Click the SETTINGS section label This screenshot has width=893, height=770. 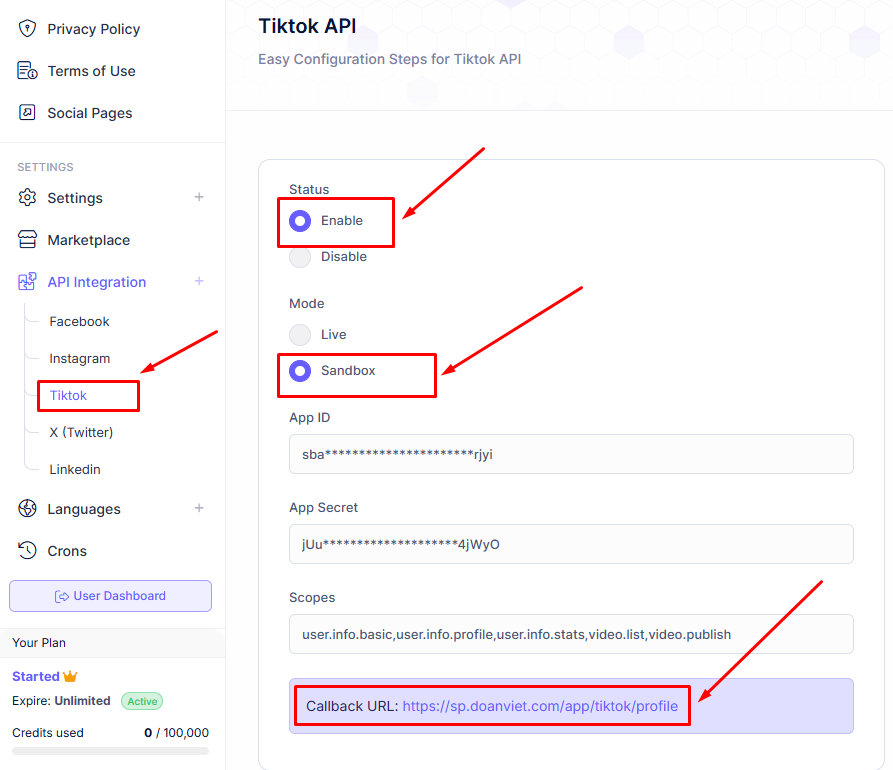45,167
